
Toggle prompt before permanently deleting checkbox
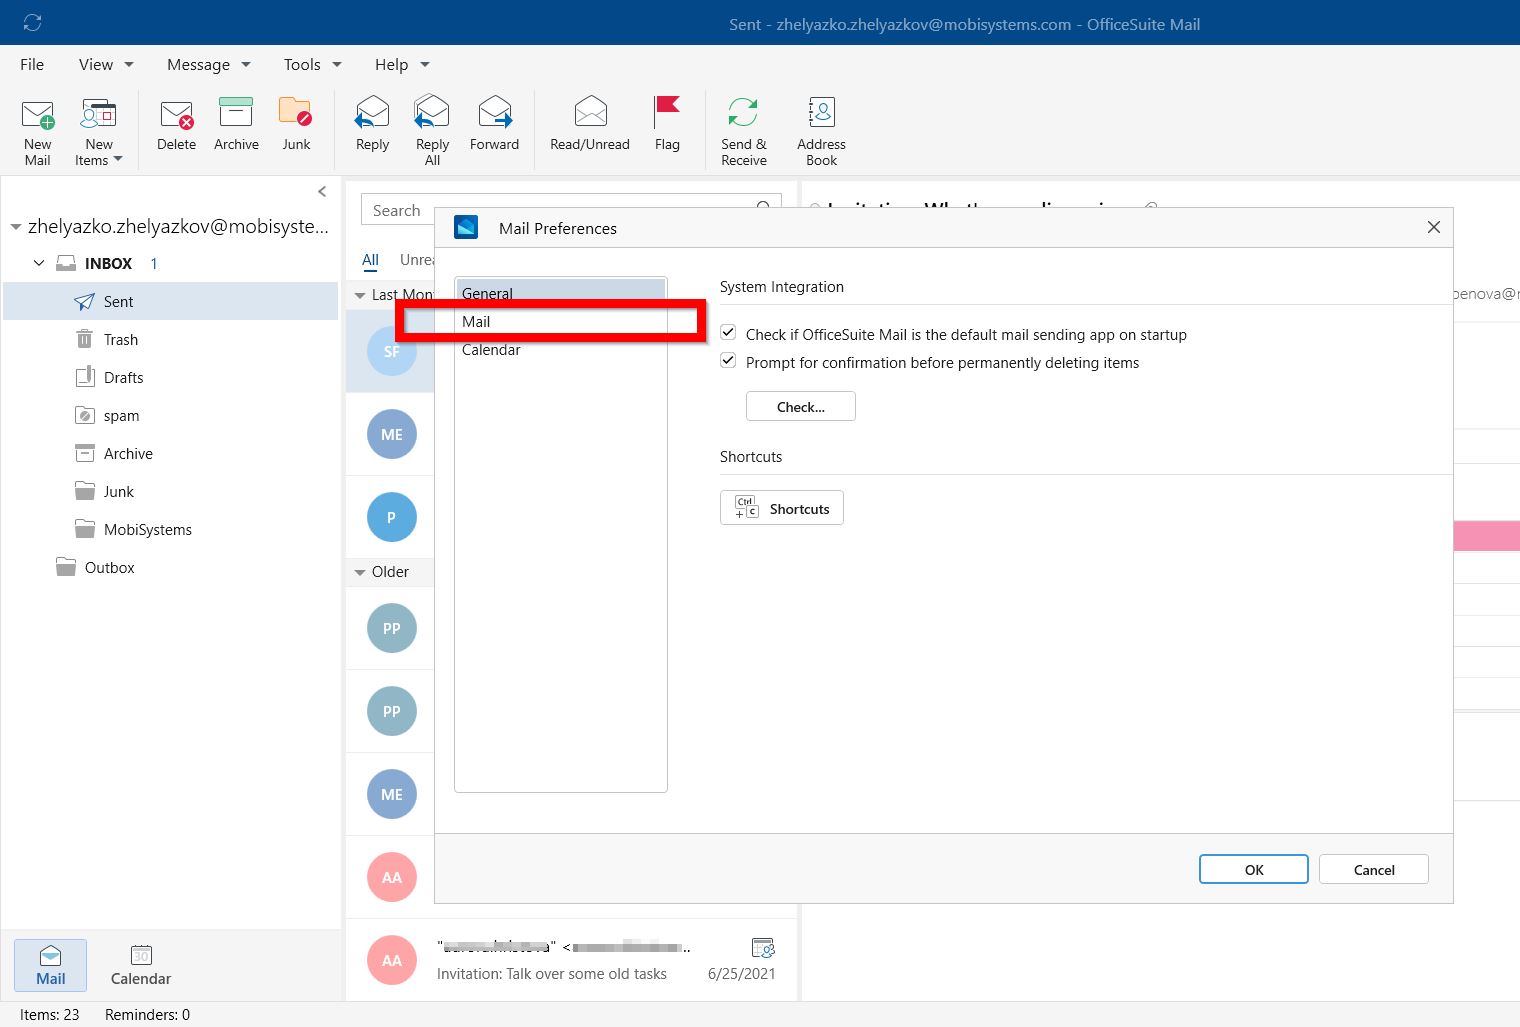728,361
